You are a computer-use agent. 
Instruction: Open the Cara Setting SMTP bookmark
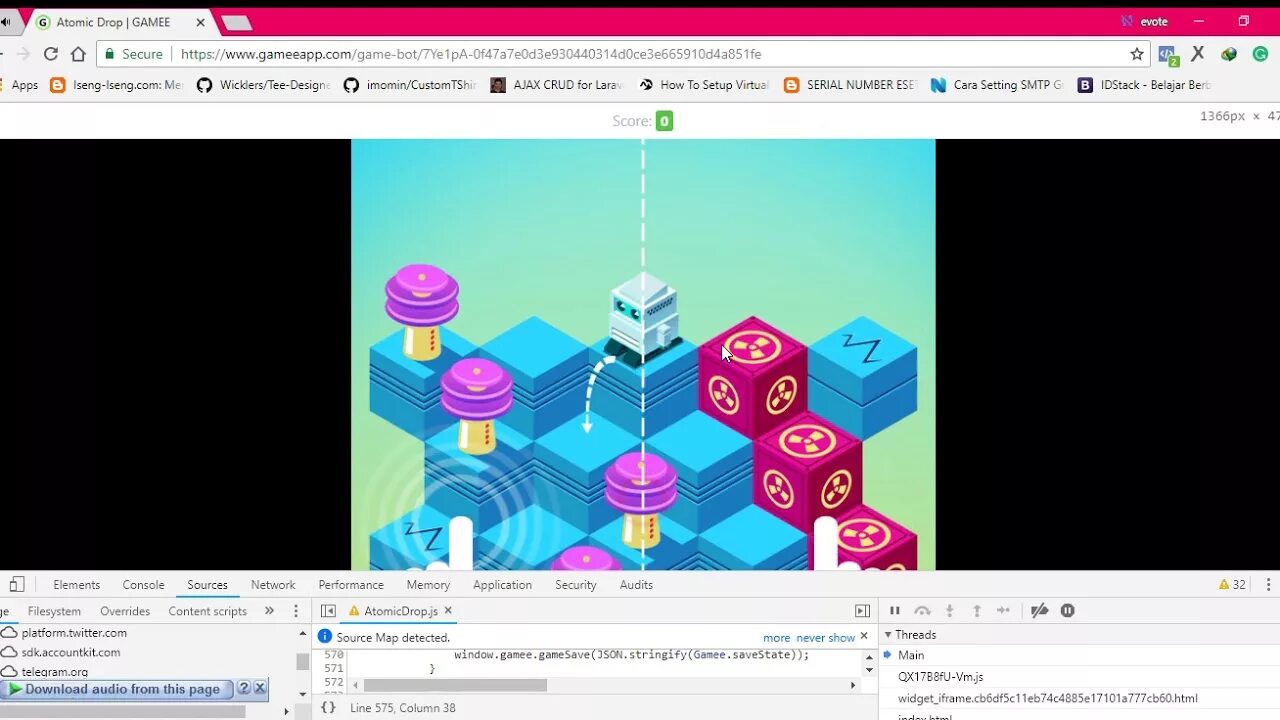(997, 85)
